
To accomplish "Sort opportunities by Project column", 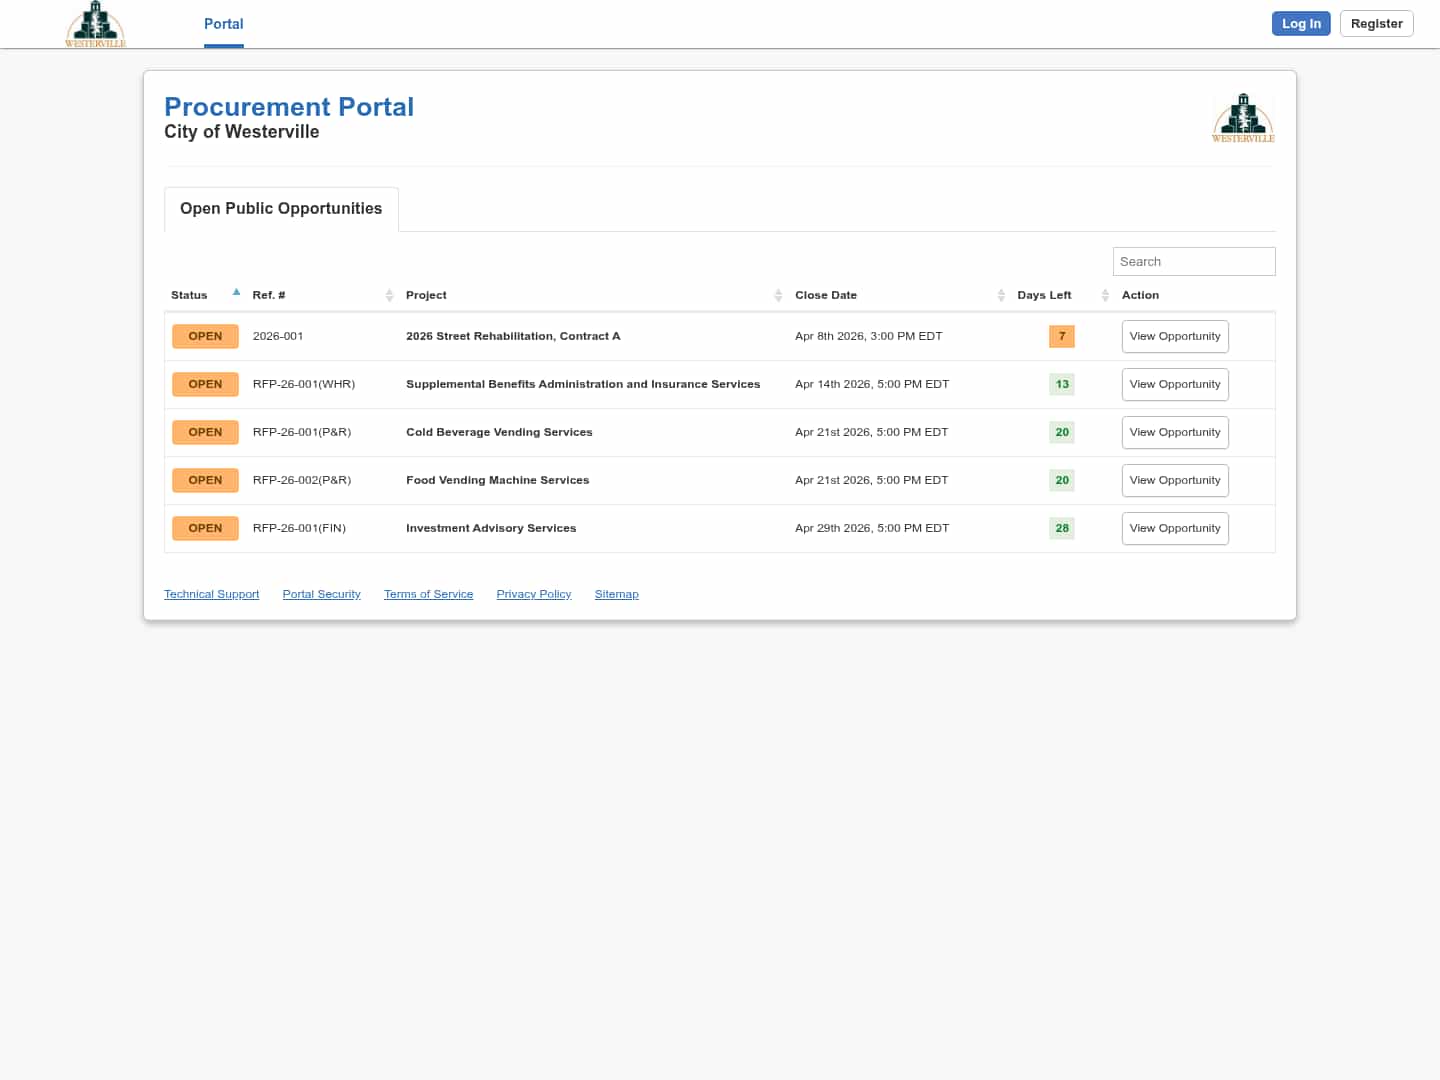I will 778,295.
